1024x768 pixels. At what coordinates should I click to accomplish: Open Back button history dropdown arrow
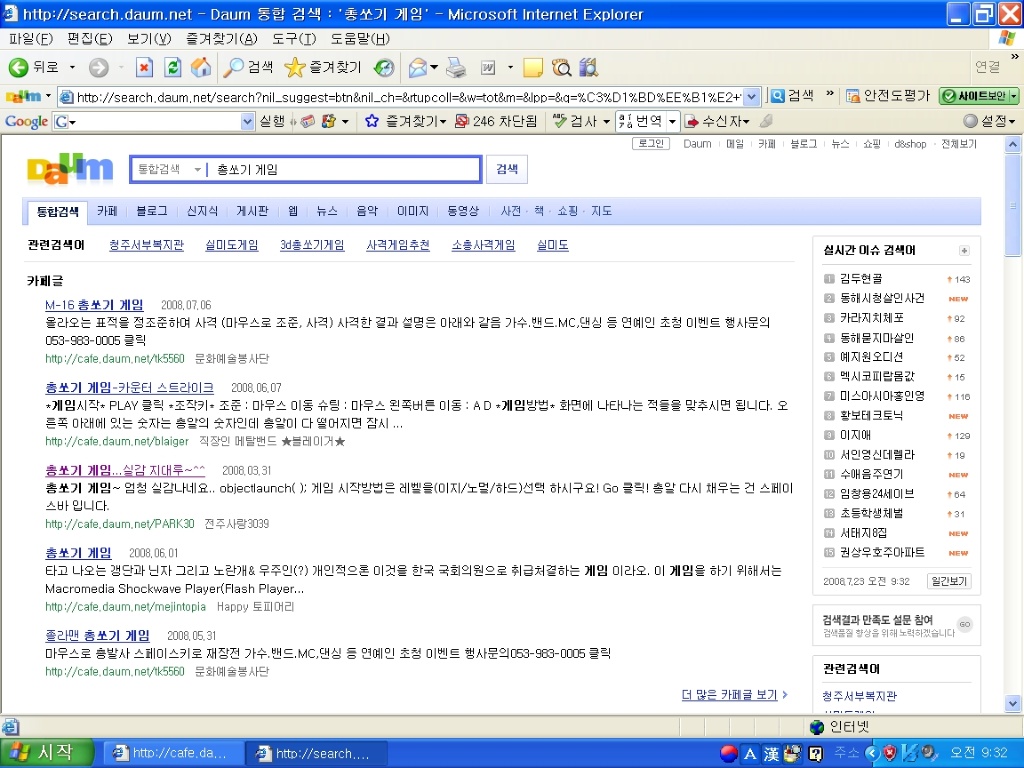click(72, 67)
